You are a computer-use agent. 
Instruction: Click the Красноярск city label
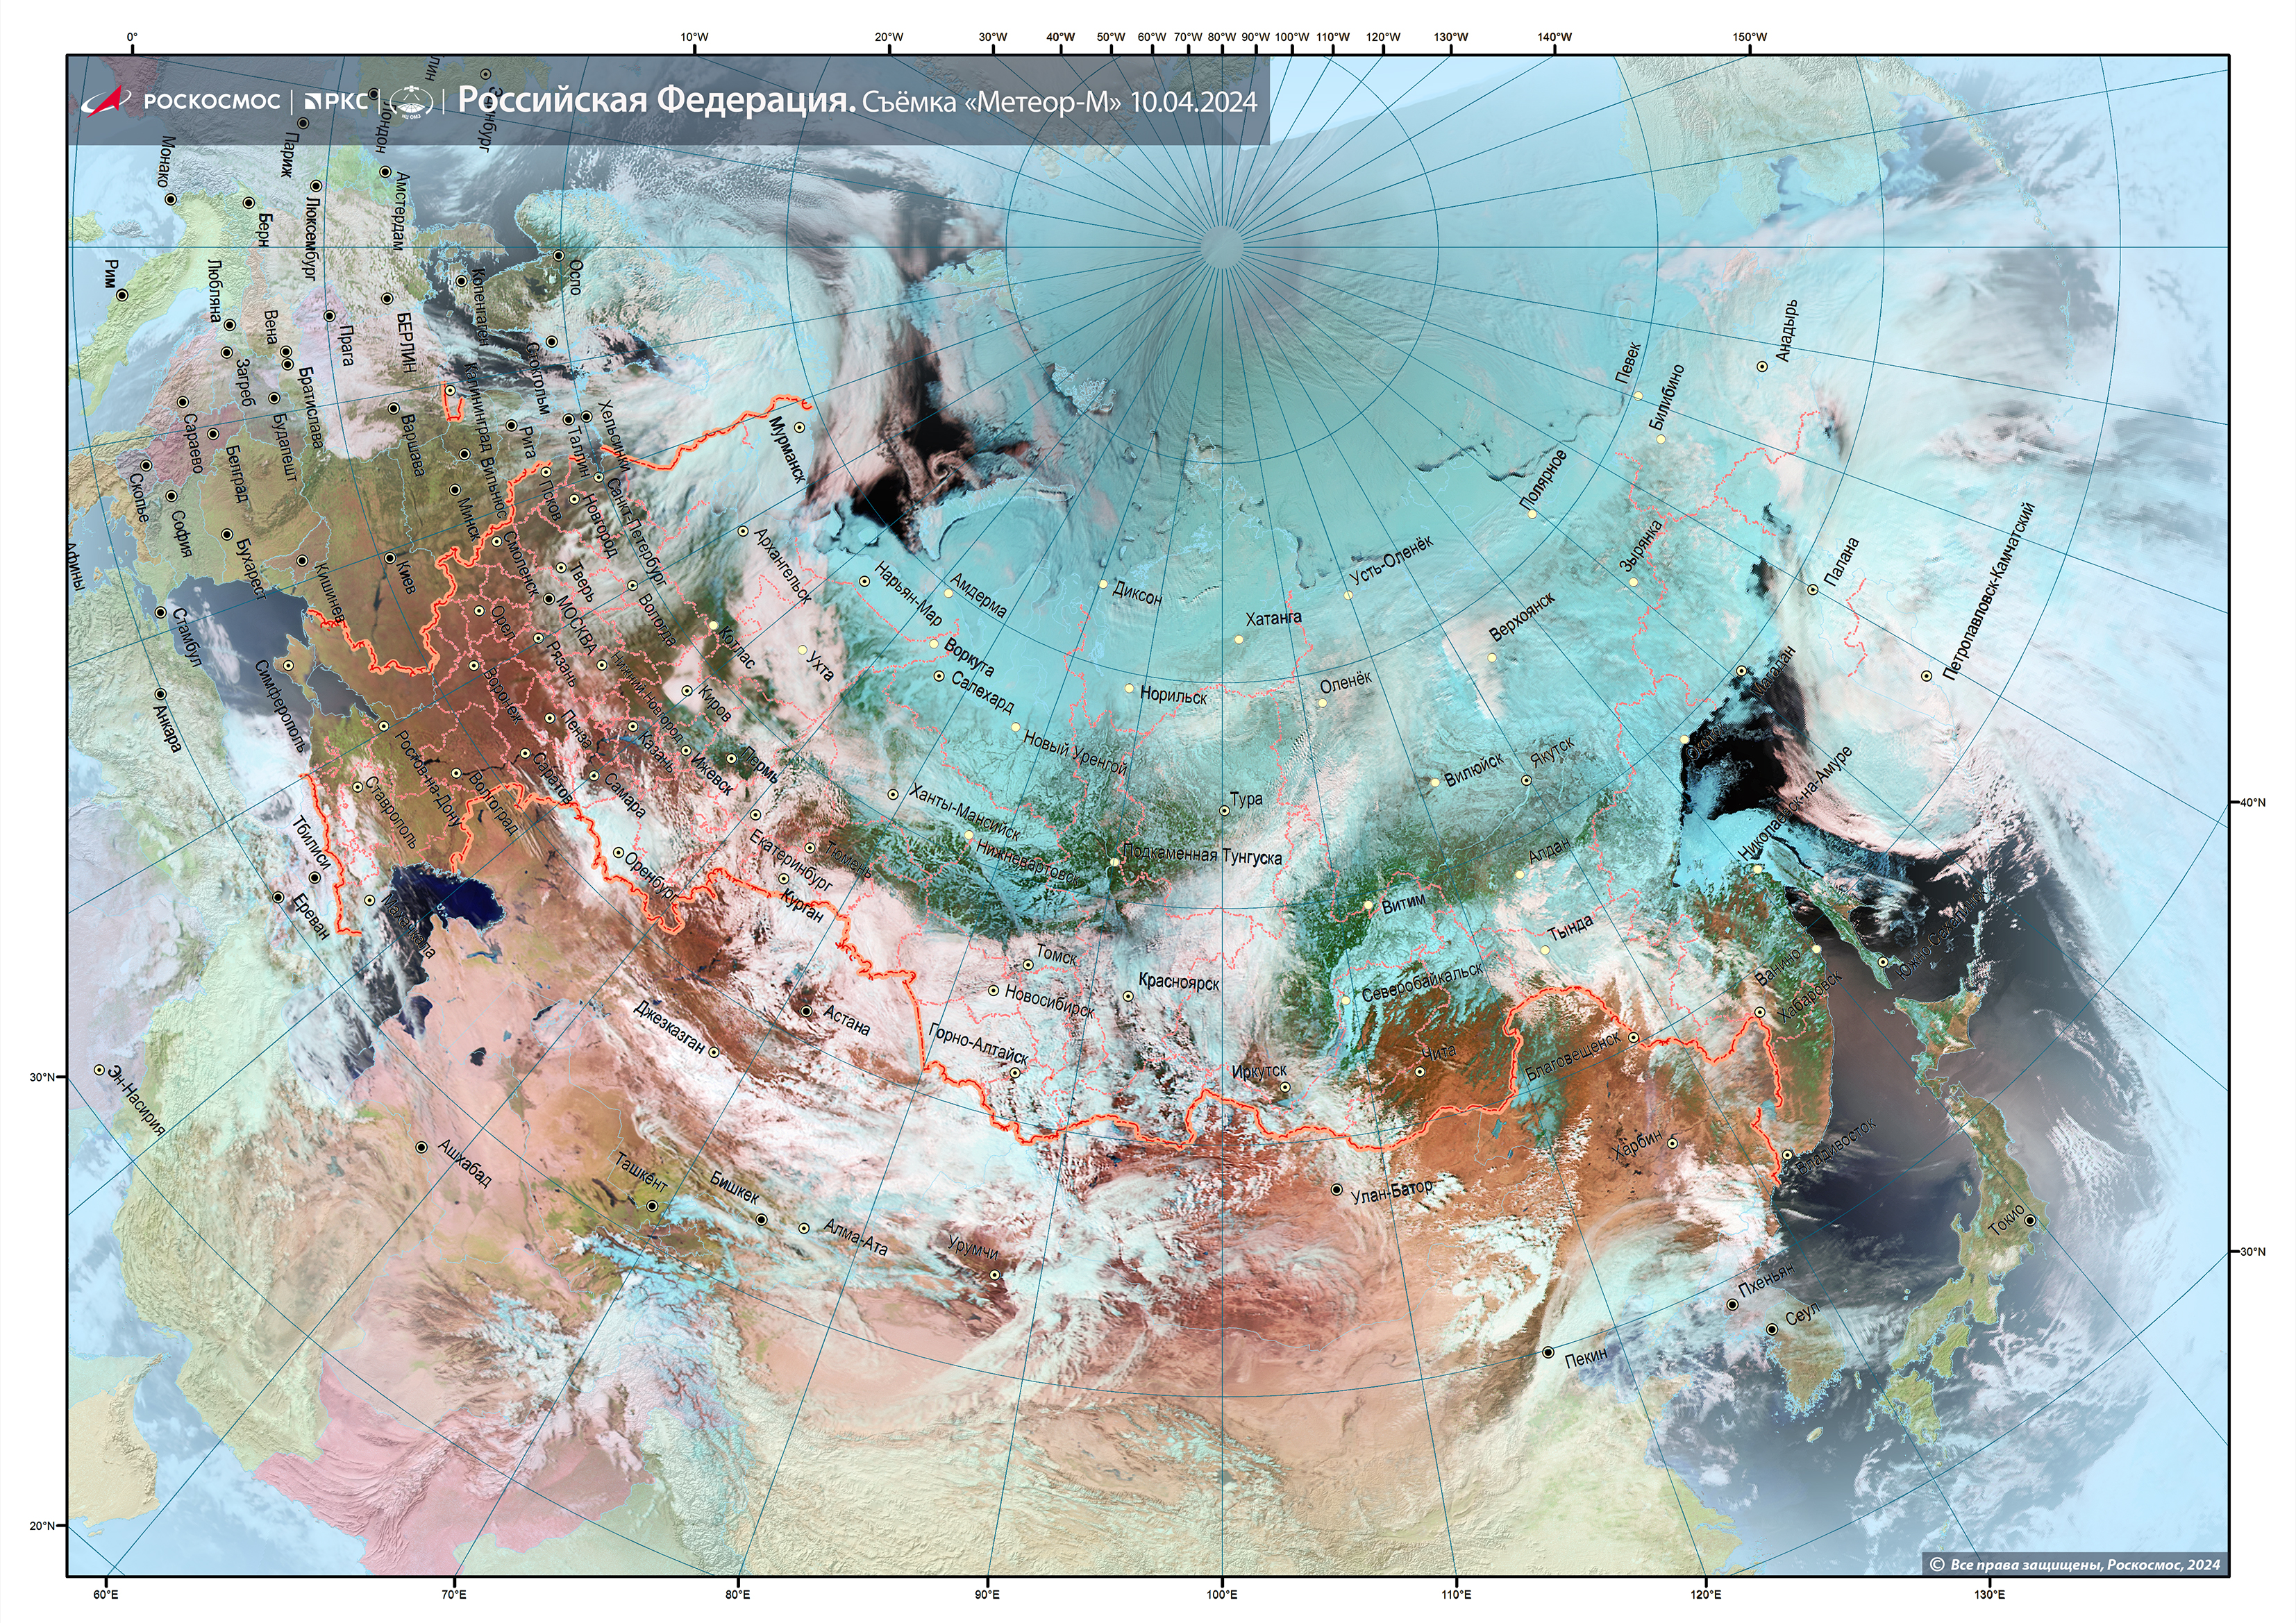[1179, 981]
